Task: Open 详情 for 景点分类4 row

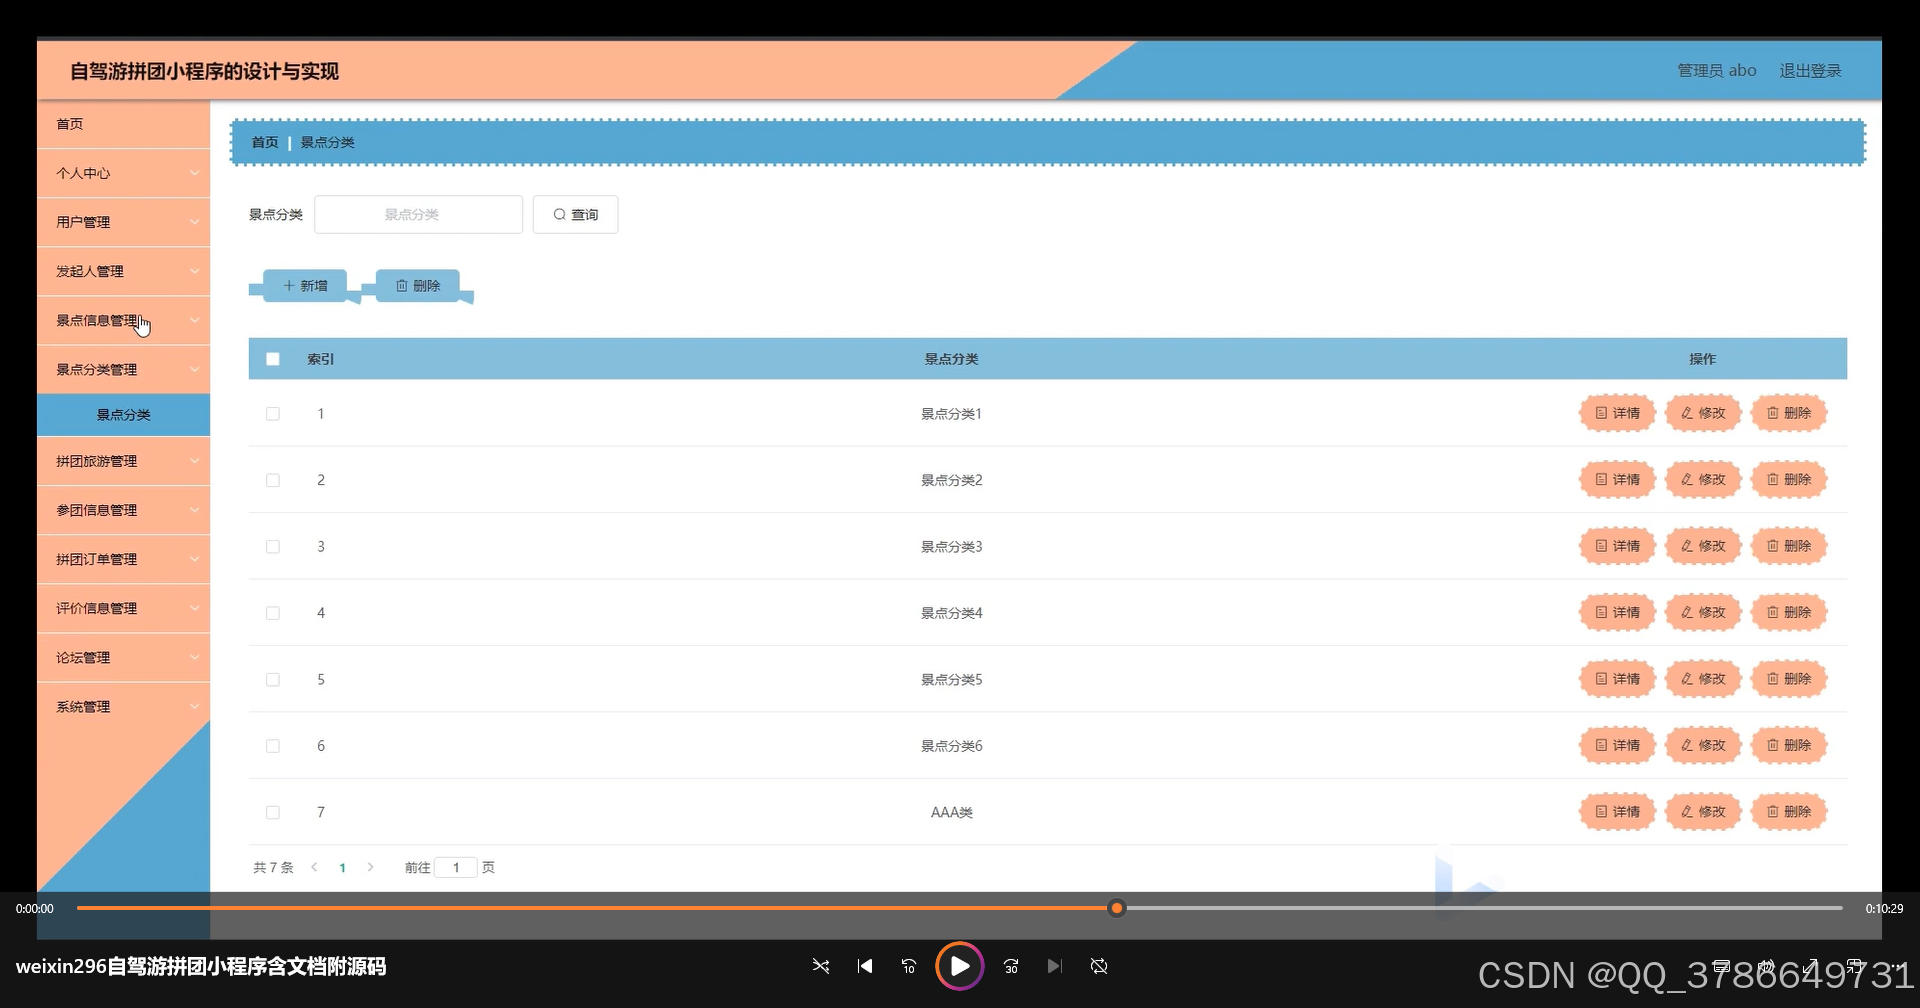Action: tap(1617, 612)
